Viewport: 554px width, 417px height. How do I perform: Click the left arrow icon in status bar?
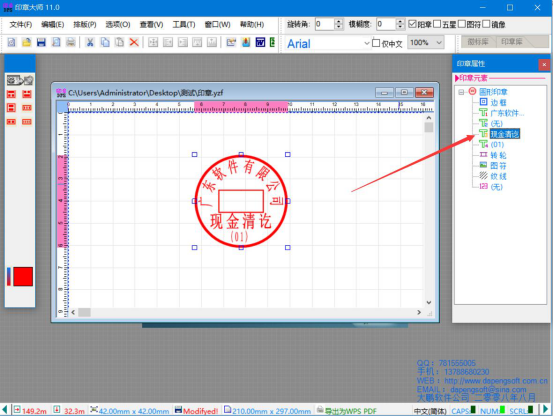click(5, 410)
